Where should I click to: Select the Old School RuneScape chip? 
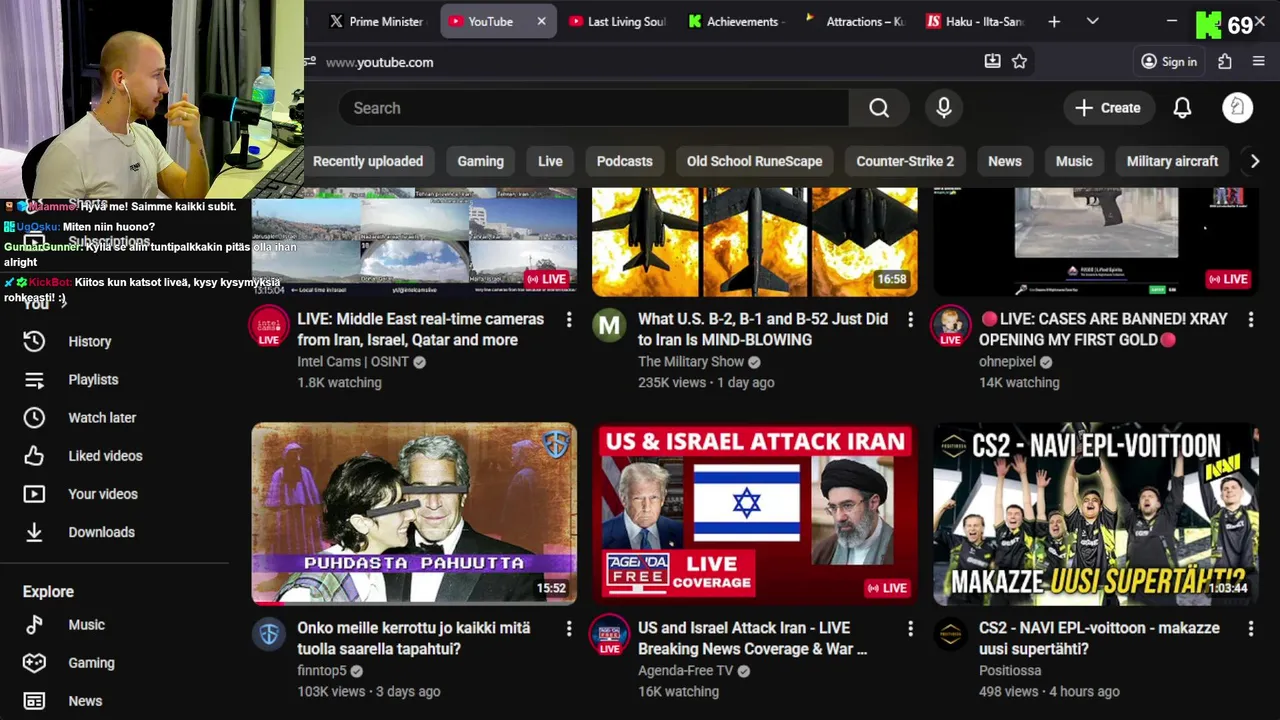tap(755, 161)
